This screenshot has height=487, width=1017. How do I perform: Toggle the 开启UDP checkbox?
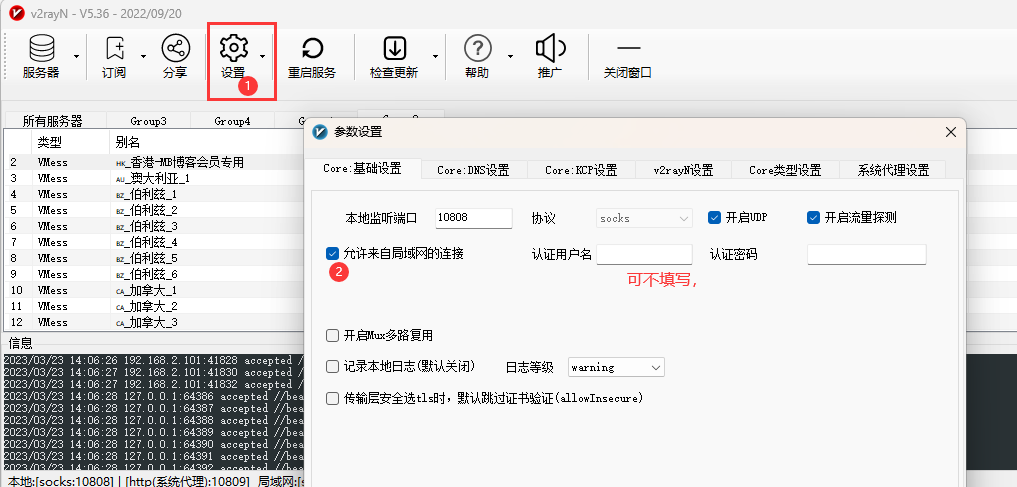715,218
